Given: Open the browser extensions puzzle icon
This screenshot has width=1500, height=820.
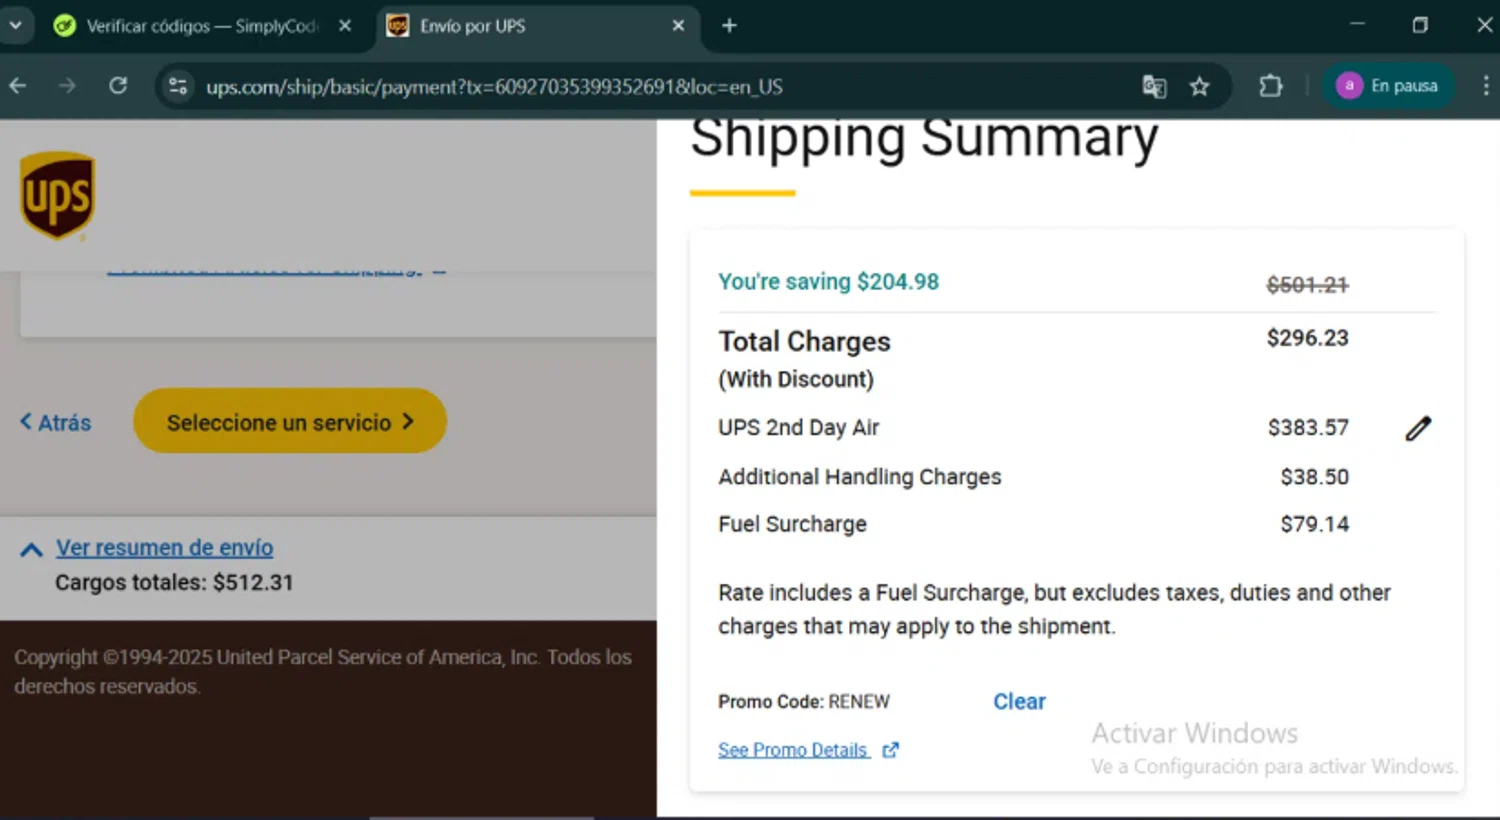Looking at the screenshot, I should click(1270, 87).
